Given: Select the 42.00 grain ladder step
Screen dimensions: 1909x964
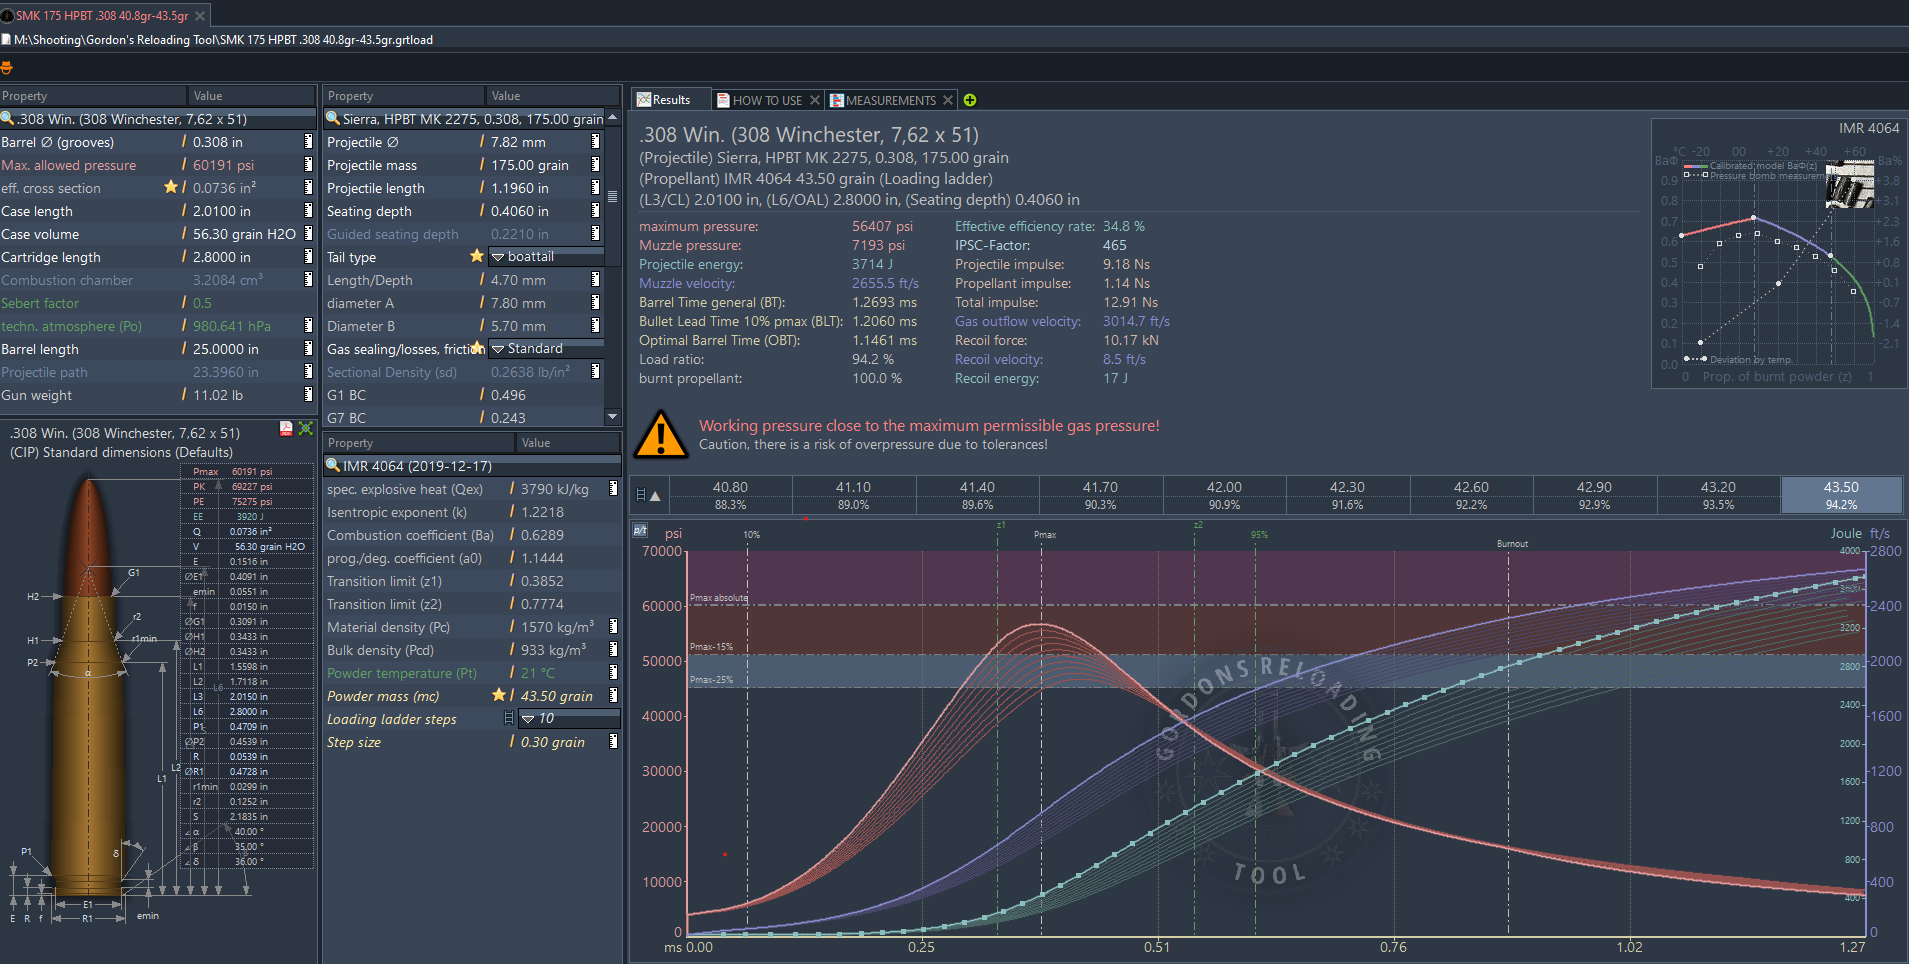Looking at the screenshot, I should tap(1224, 495).
